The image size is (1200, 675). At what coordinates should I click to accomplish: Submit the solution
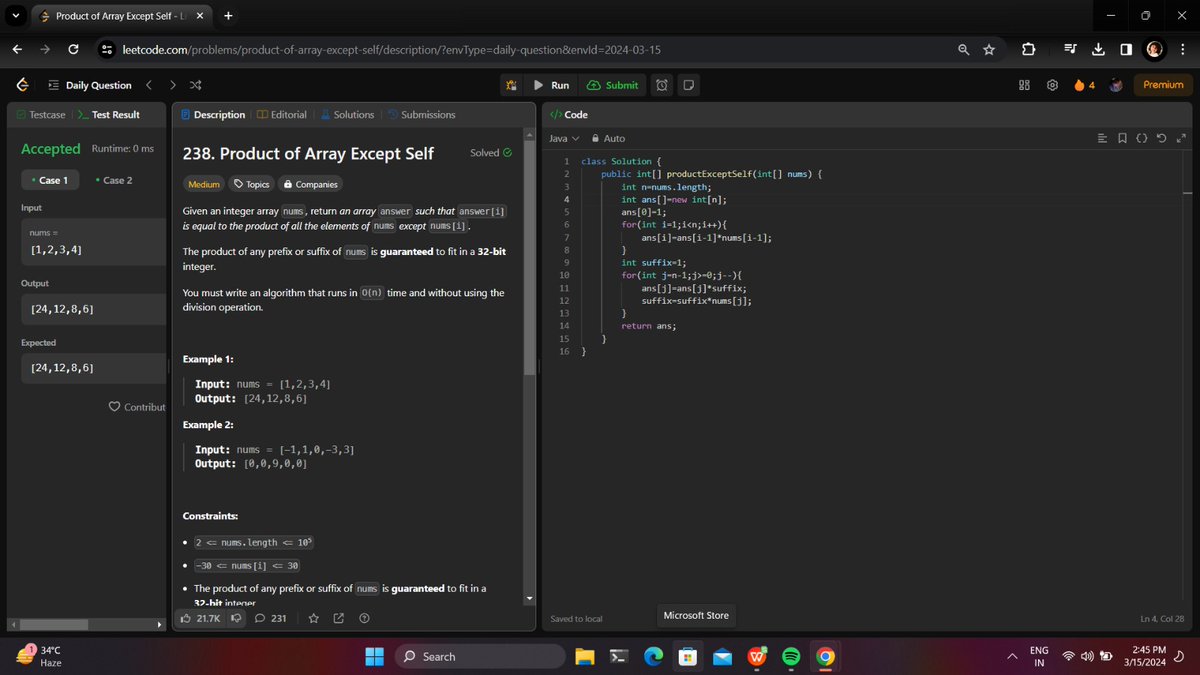612,85
